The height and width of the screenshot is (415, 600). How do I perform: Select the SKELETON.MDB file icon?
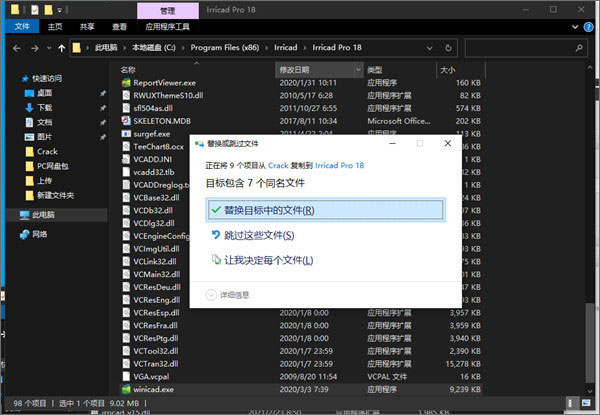pos(126,121)
